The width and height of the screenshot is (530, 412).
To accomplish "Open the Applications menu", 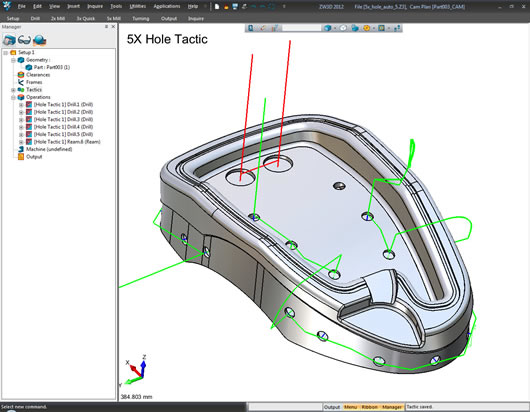I will 167,6.
